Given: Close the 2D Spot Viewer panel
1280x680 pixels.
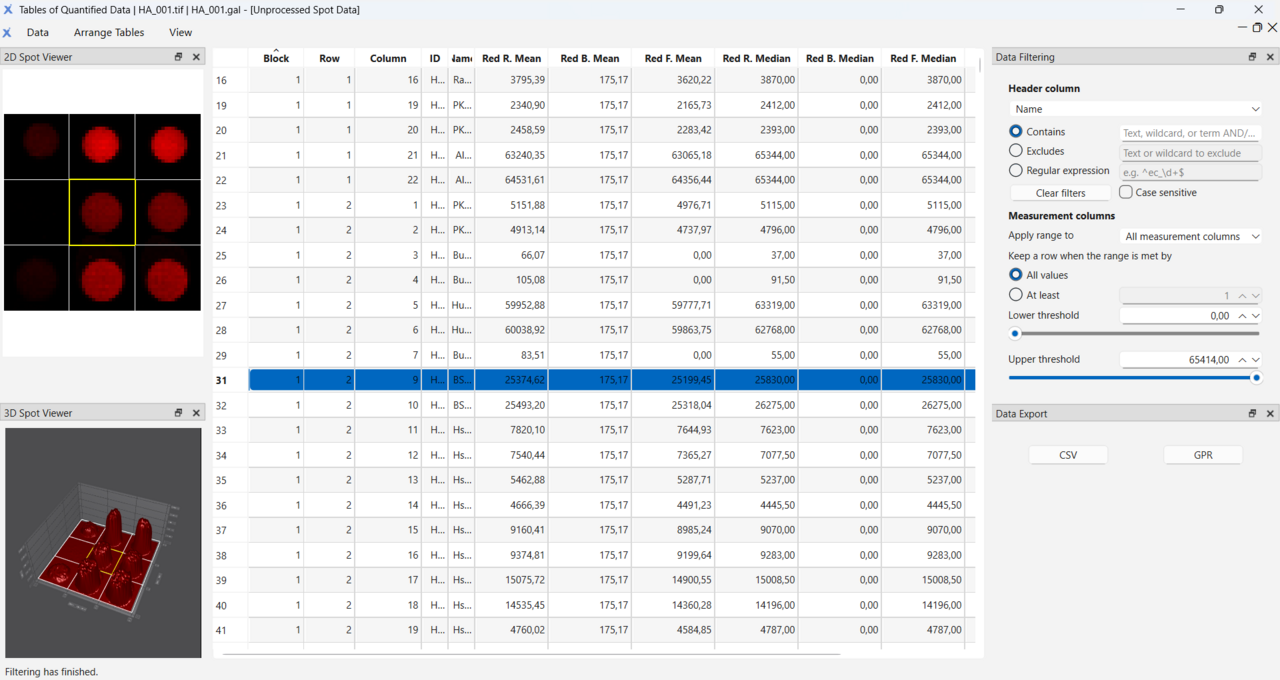Looking at the screenshot, I should pos(196,57).
